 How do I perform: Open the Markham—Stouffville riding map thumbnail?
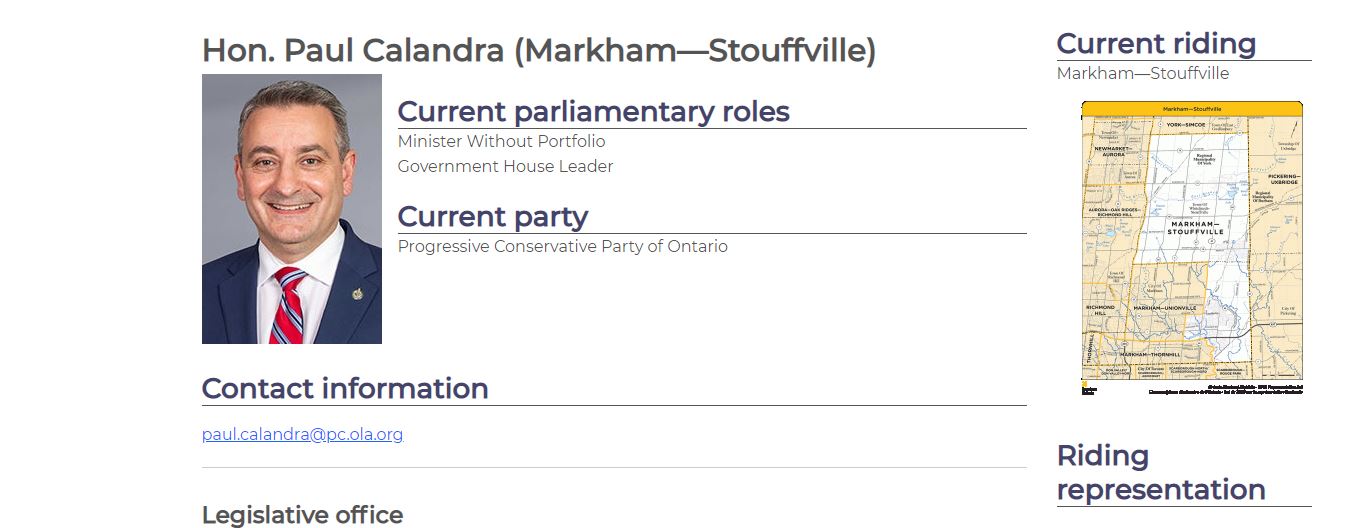click(x=1192, y=248)
